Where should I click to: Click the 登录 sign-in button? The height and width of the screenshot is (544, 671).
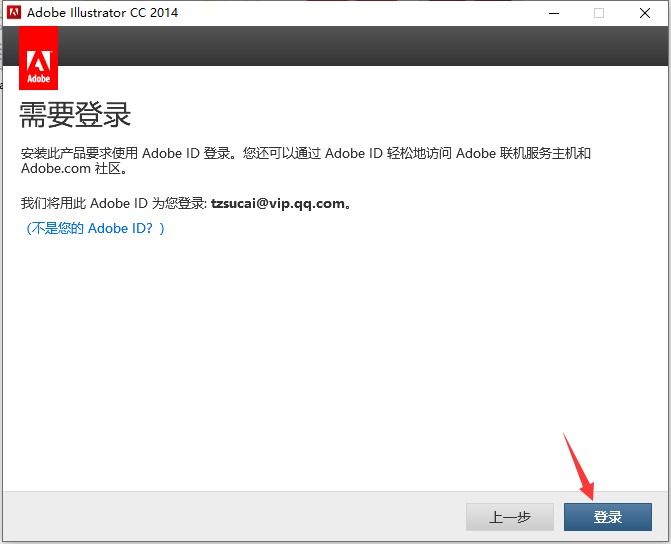coord(608,517)
